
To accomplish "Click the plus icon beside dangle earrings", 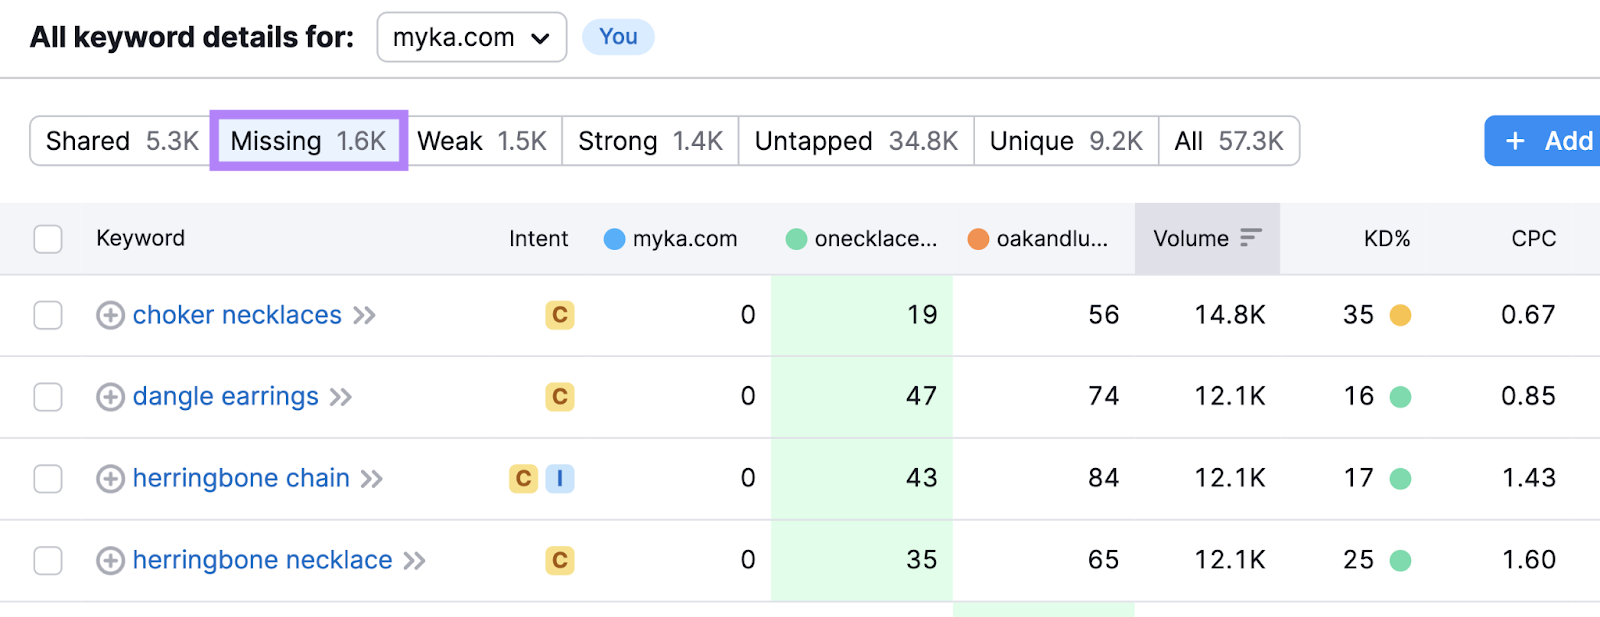I will coord(110,397).
